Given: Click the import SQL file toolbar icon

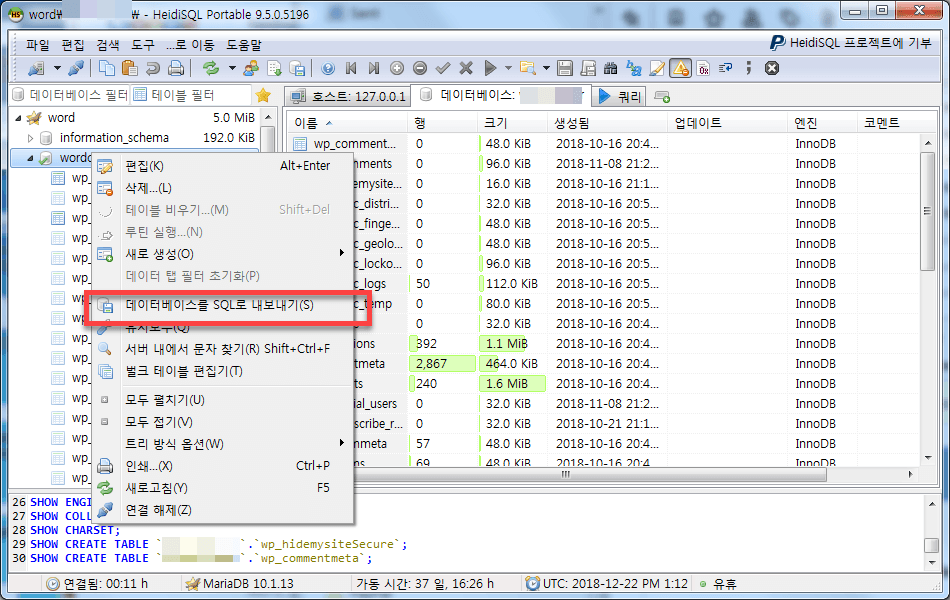Looking at the screenshot, I should [274, 68].
